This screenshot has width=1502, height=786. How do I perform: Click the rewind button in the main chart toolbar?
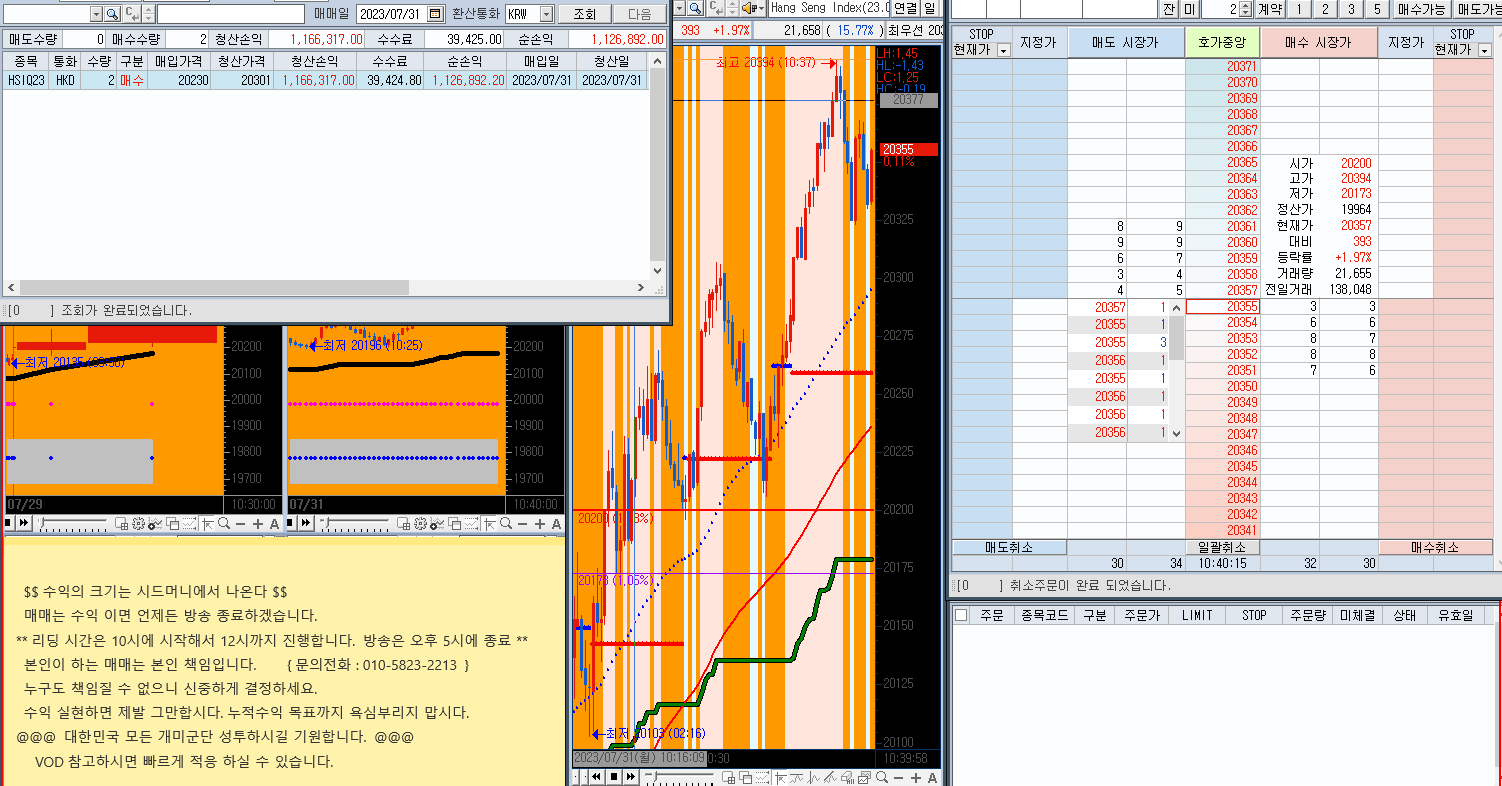click(x=596, y=777)
